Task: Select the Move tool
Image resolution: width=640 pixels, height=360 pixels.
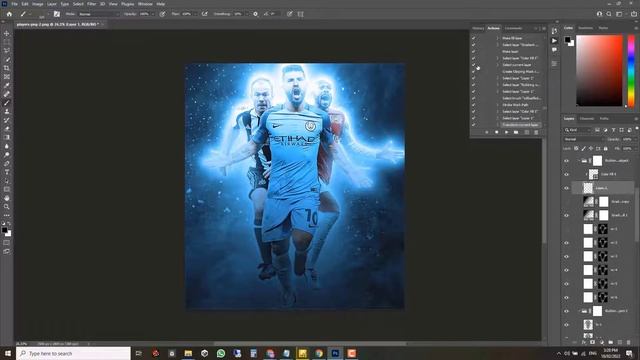Action: coord(7,33)
